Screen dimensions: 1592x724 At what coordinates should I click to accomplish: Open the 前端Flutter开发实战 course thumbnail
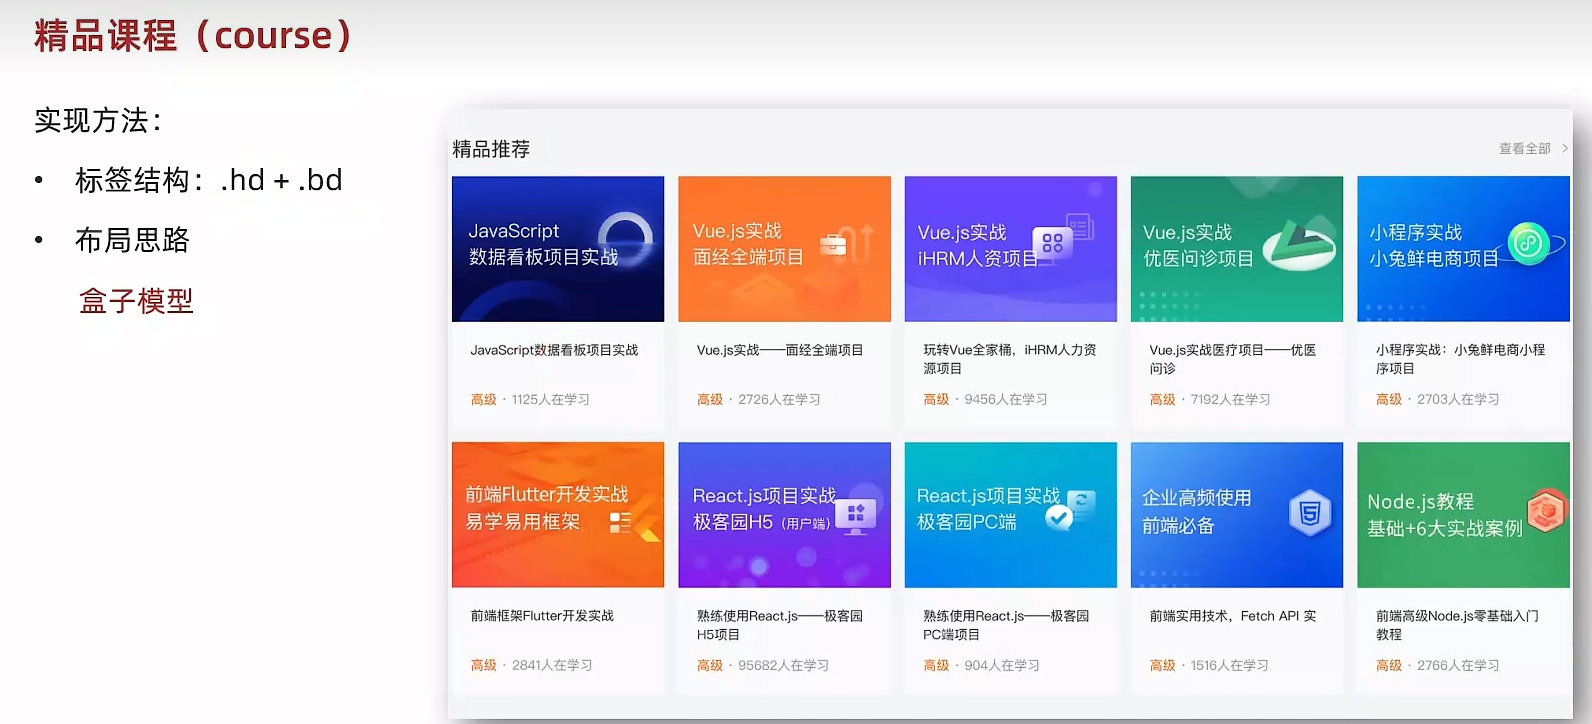click(x=558, y=515)
